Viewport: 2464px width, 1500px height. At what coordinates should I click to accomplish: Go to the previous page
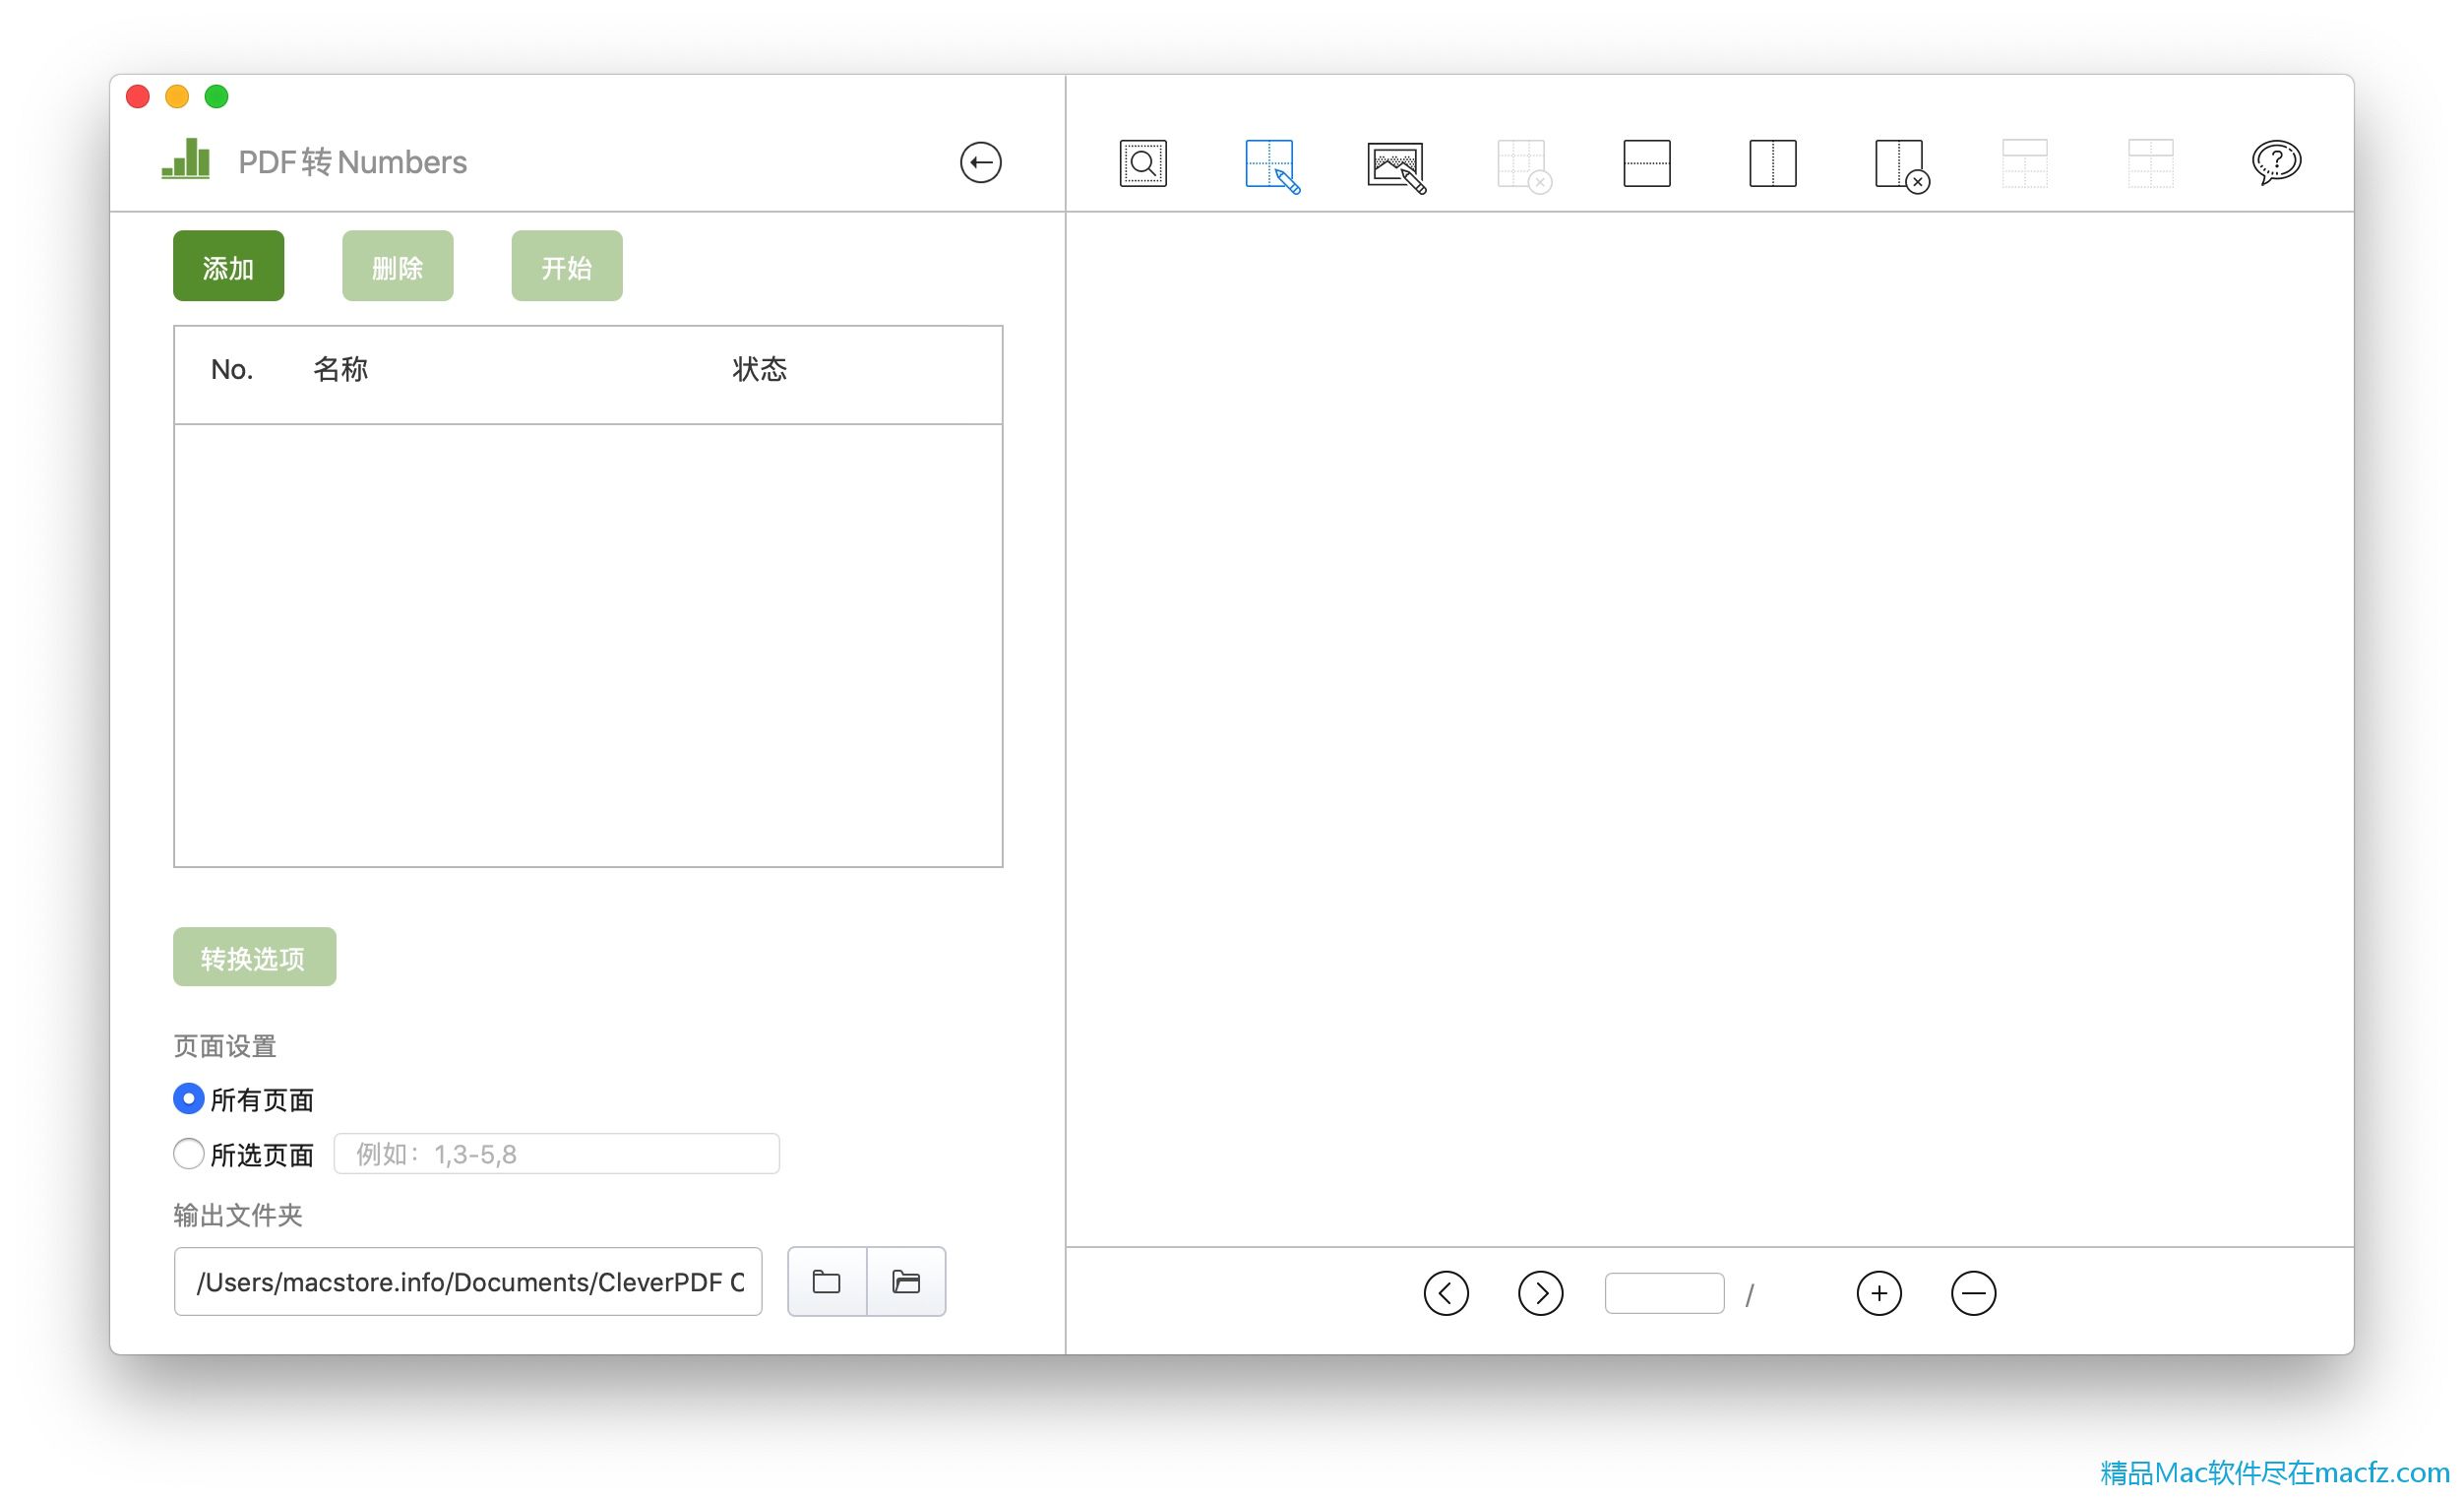point(1446,1293)
